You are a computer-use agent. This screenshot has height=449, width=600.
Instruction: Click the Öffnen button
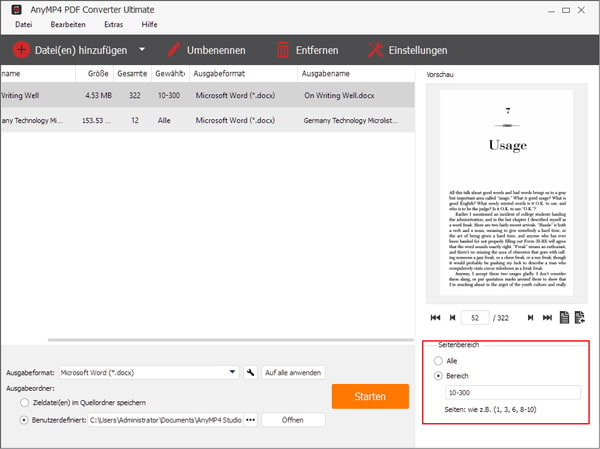click(x=293, y=420)
